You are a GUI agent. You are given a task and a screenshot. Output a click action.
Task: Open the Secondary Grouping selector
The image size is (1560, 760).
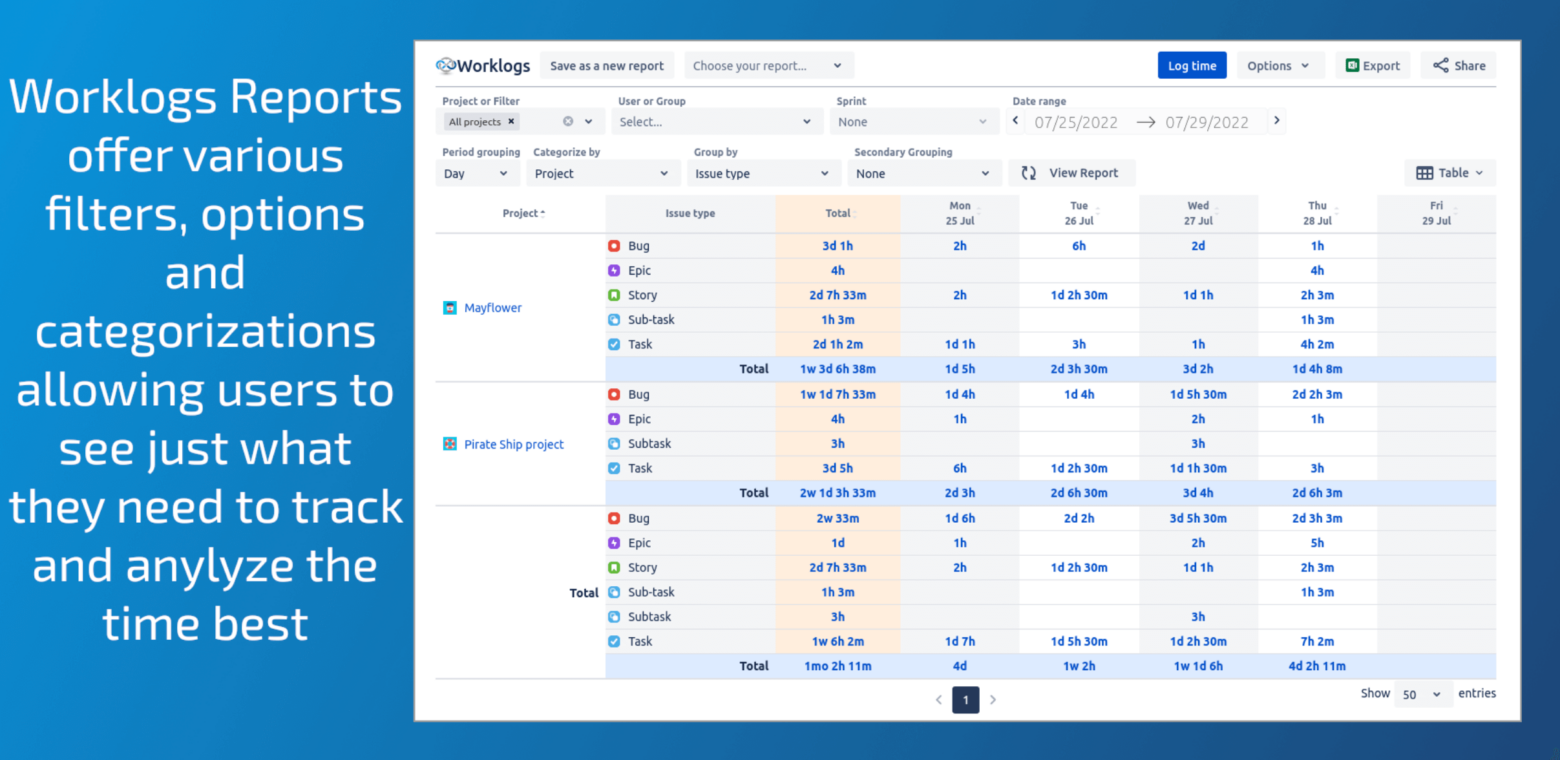tap(924, 172)
